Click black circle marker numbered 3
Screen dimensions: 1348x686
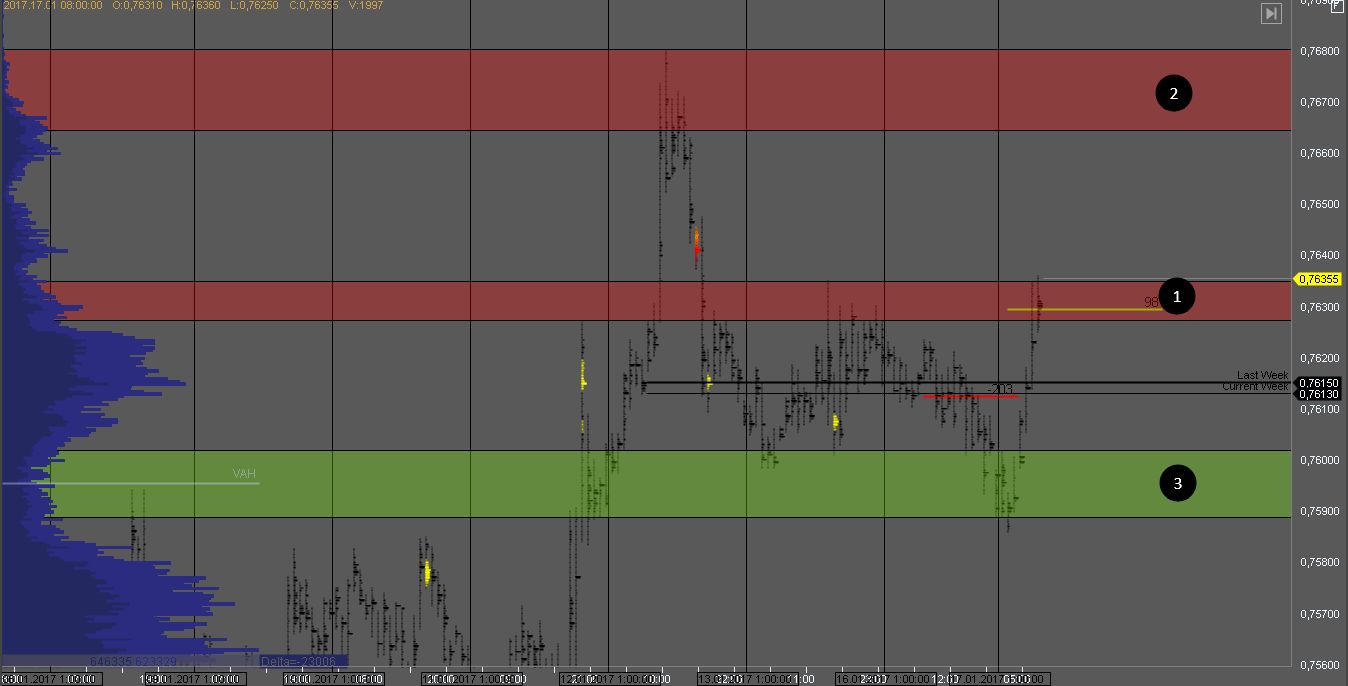1177,484
